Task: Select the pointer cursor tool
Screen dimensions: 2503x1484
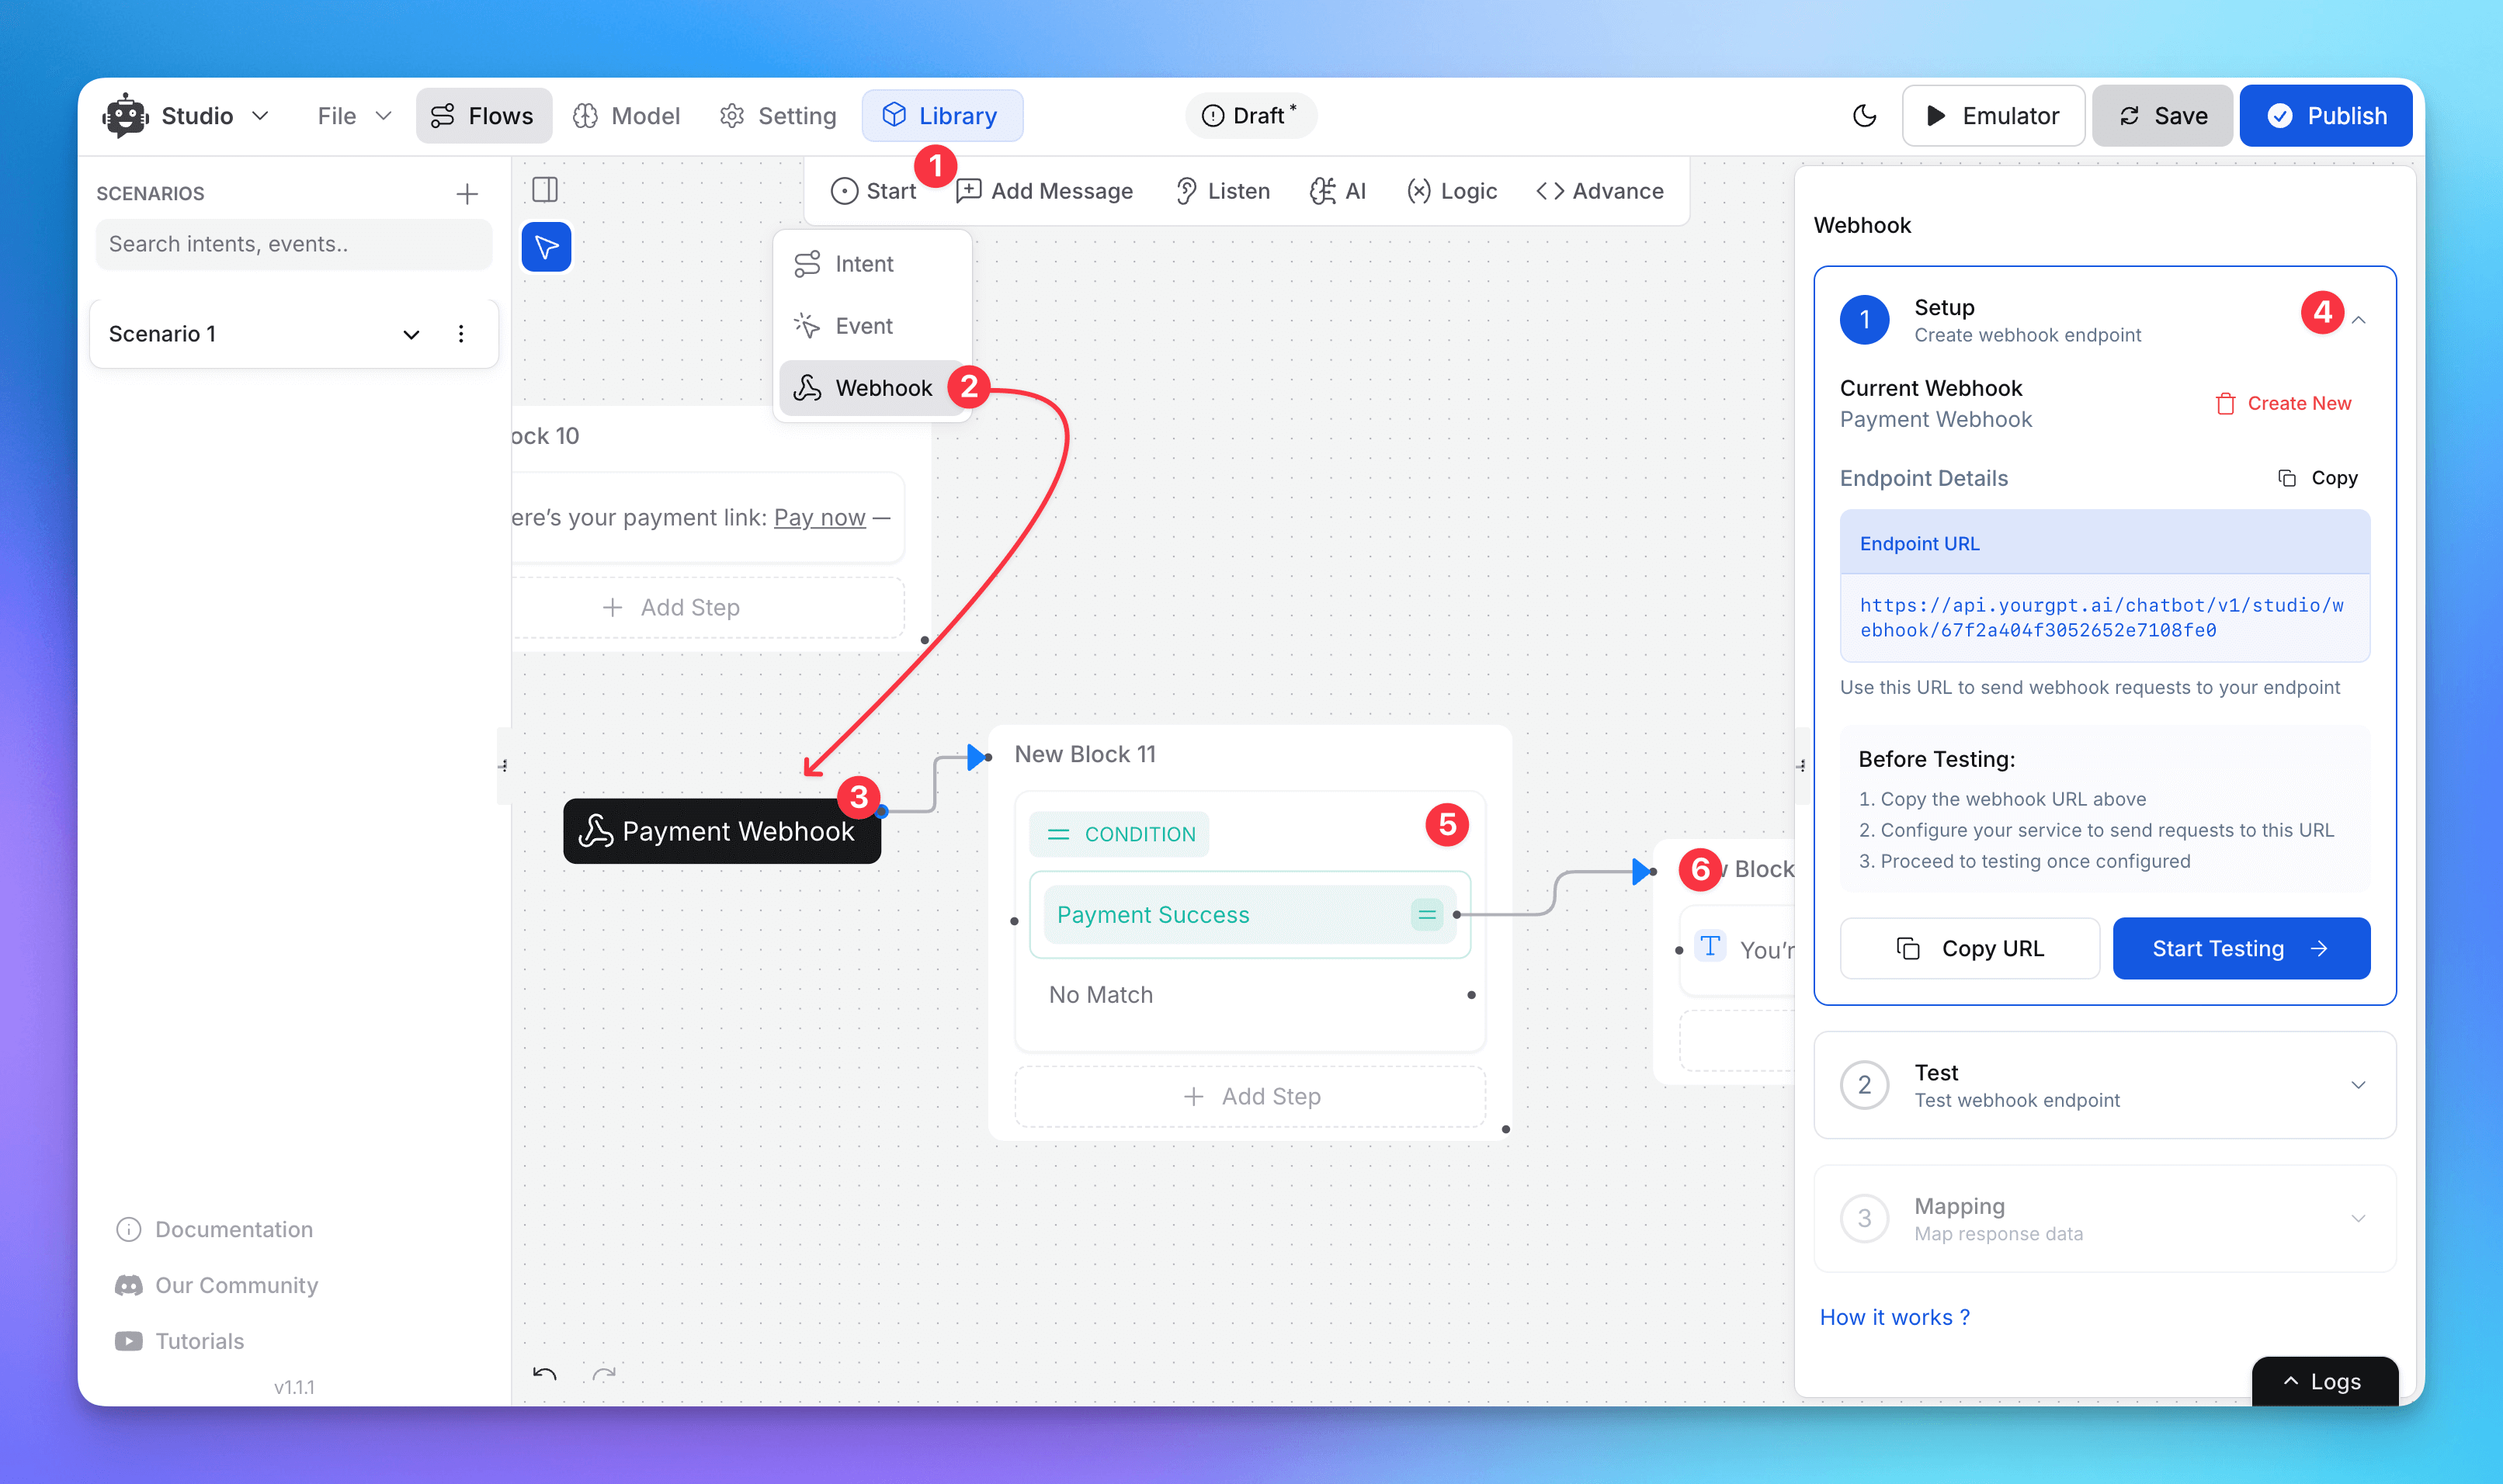Action: pos(546,247)
